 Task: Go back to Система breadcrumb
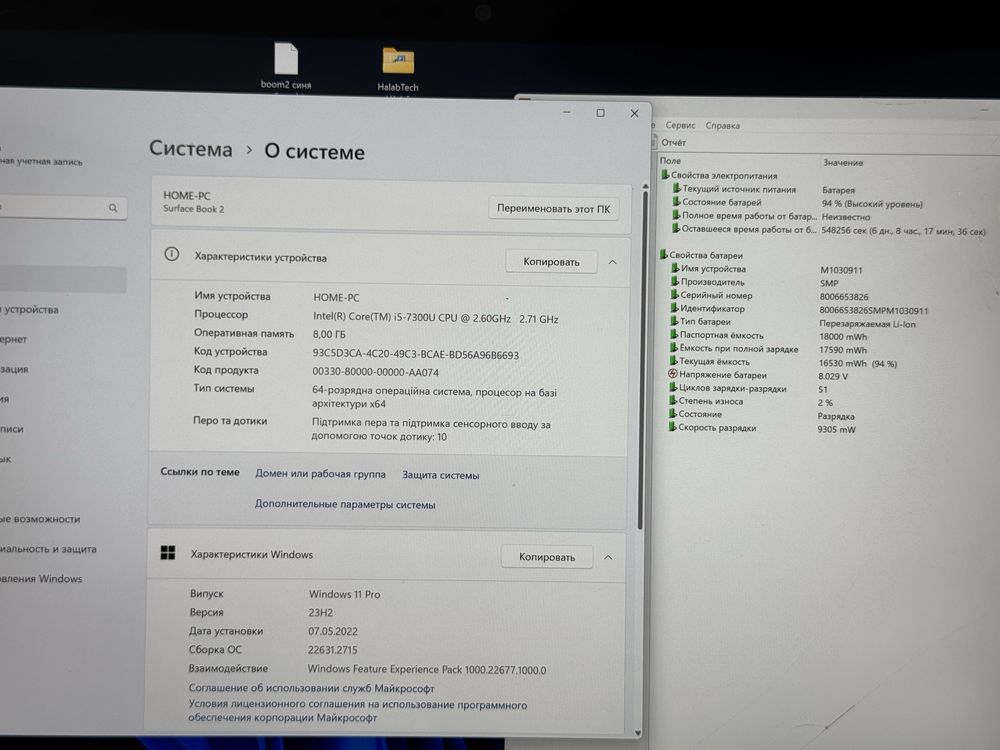[191, 149]
